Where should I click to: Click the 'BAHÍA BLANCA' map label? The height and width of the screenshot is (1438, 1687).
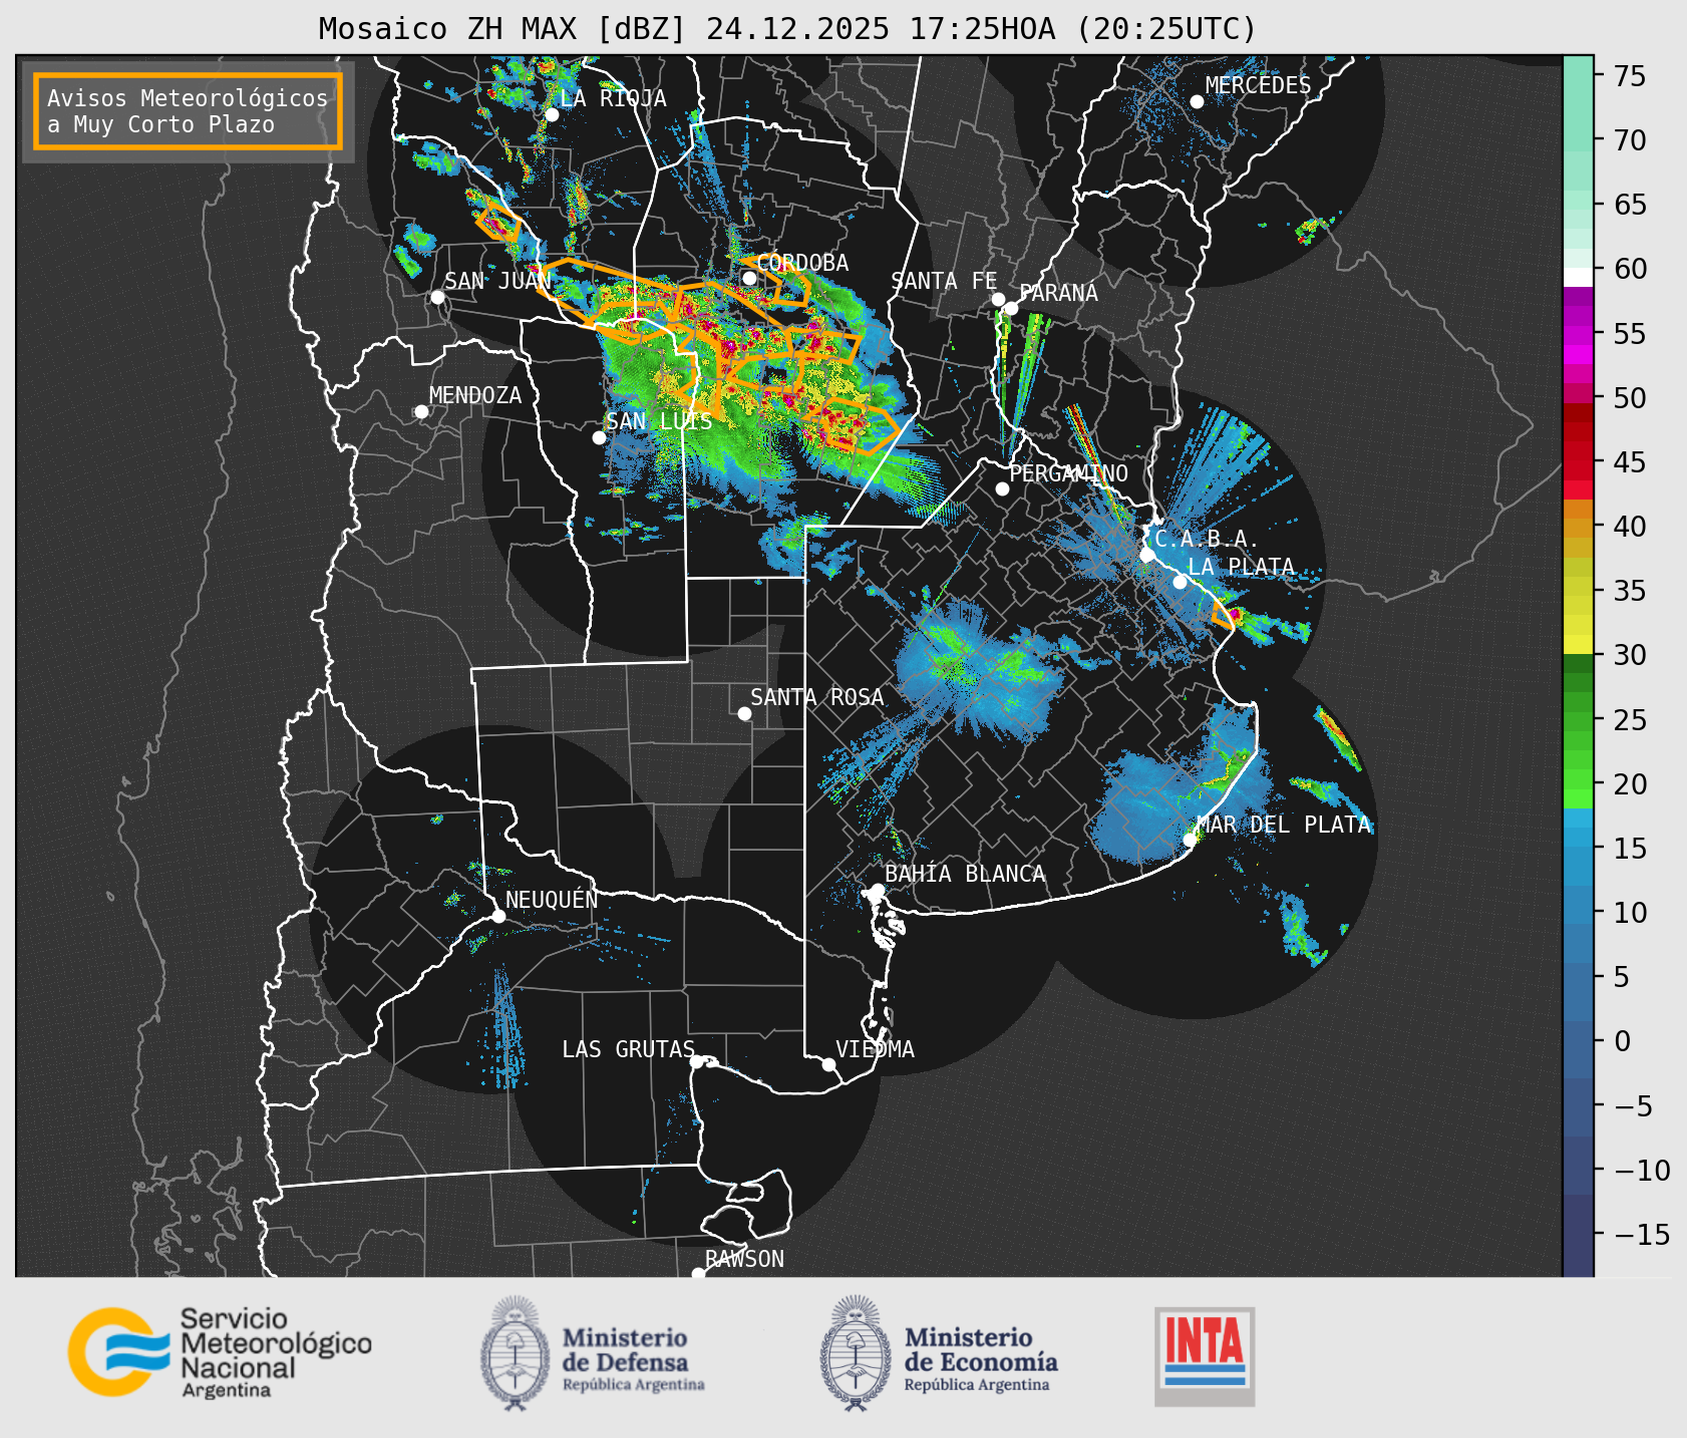965,874
